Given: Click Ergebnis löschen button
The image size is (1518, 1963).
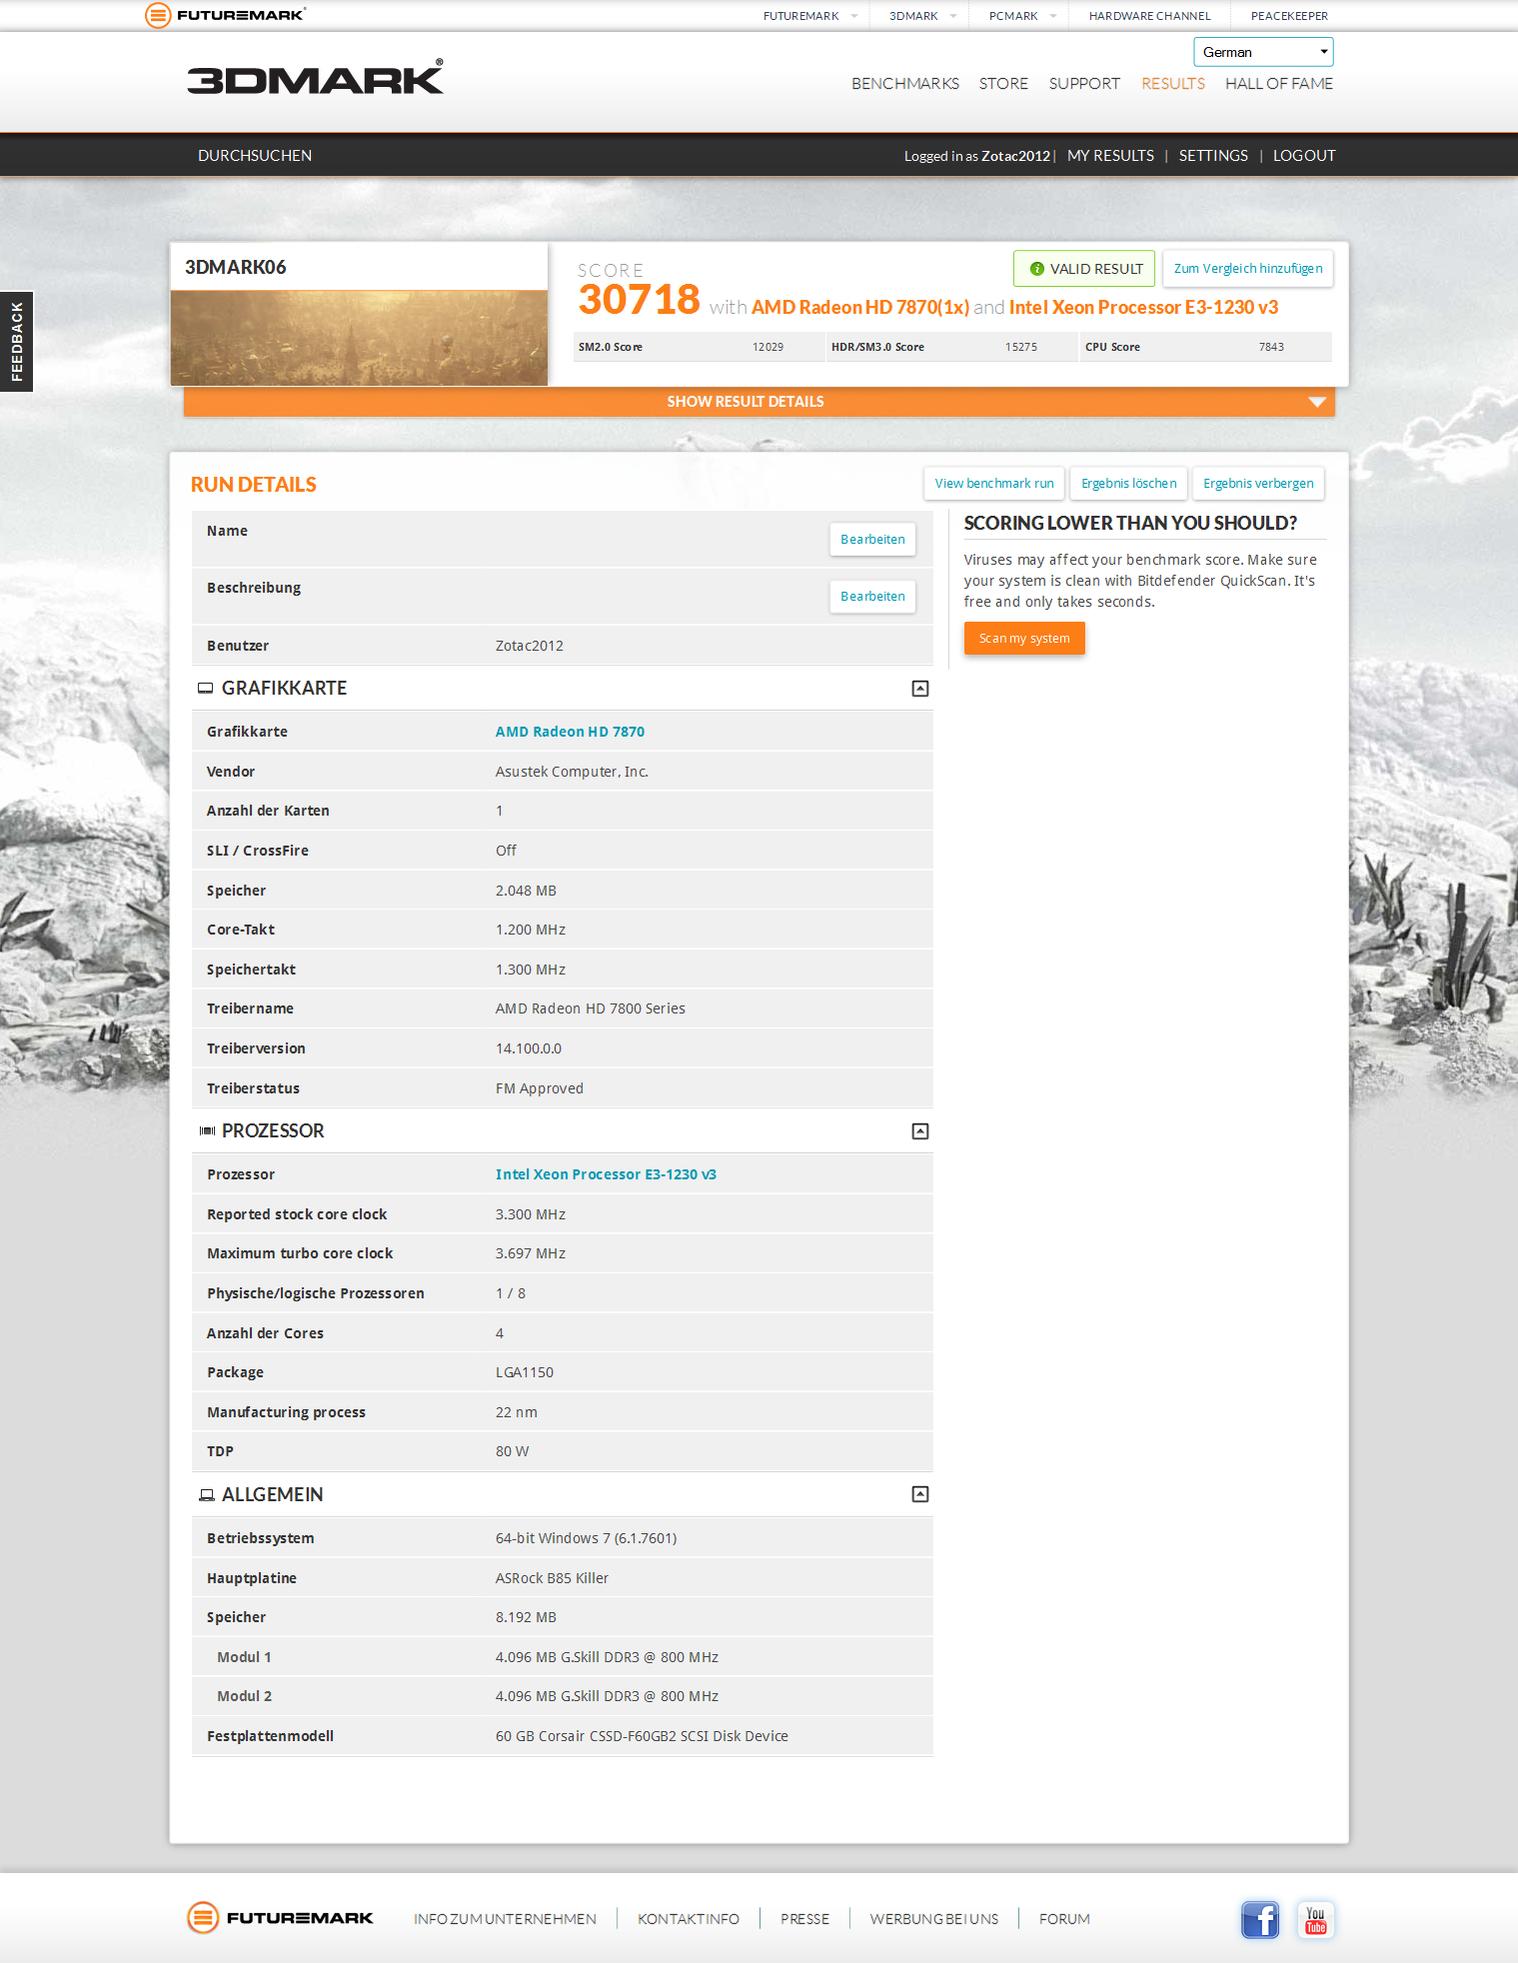Looking at the screenshot, I should tap(1128, 483).
